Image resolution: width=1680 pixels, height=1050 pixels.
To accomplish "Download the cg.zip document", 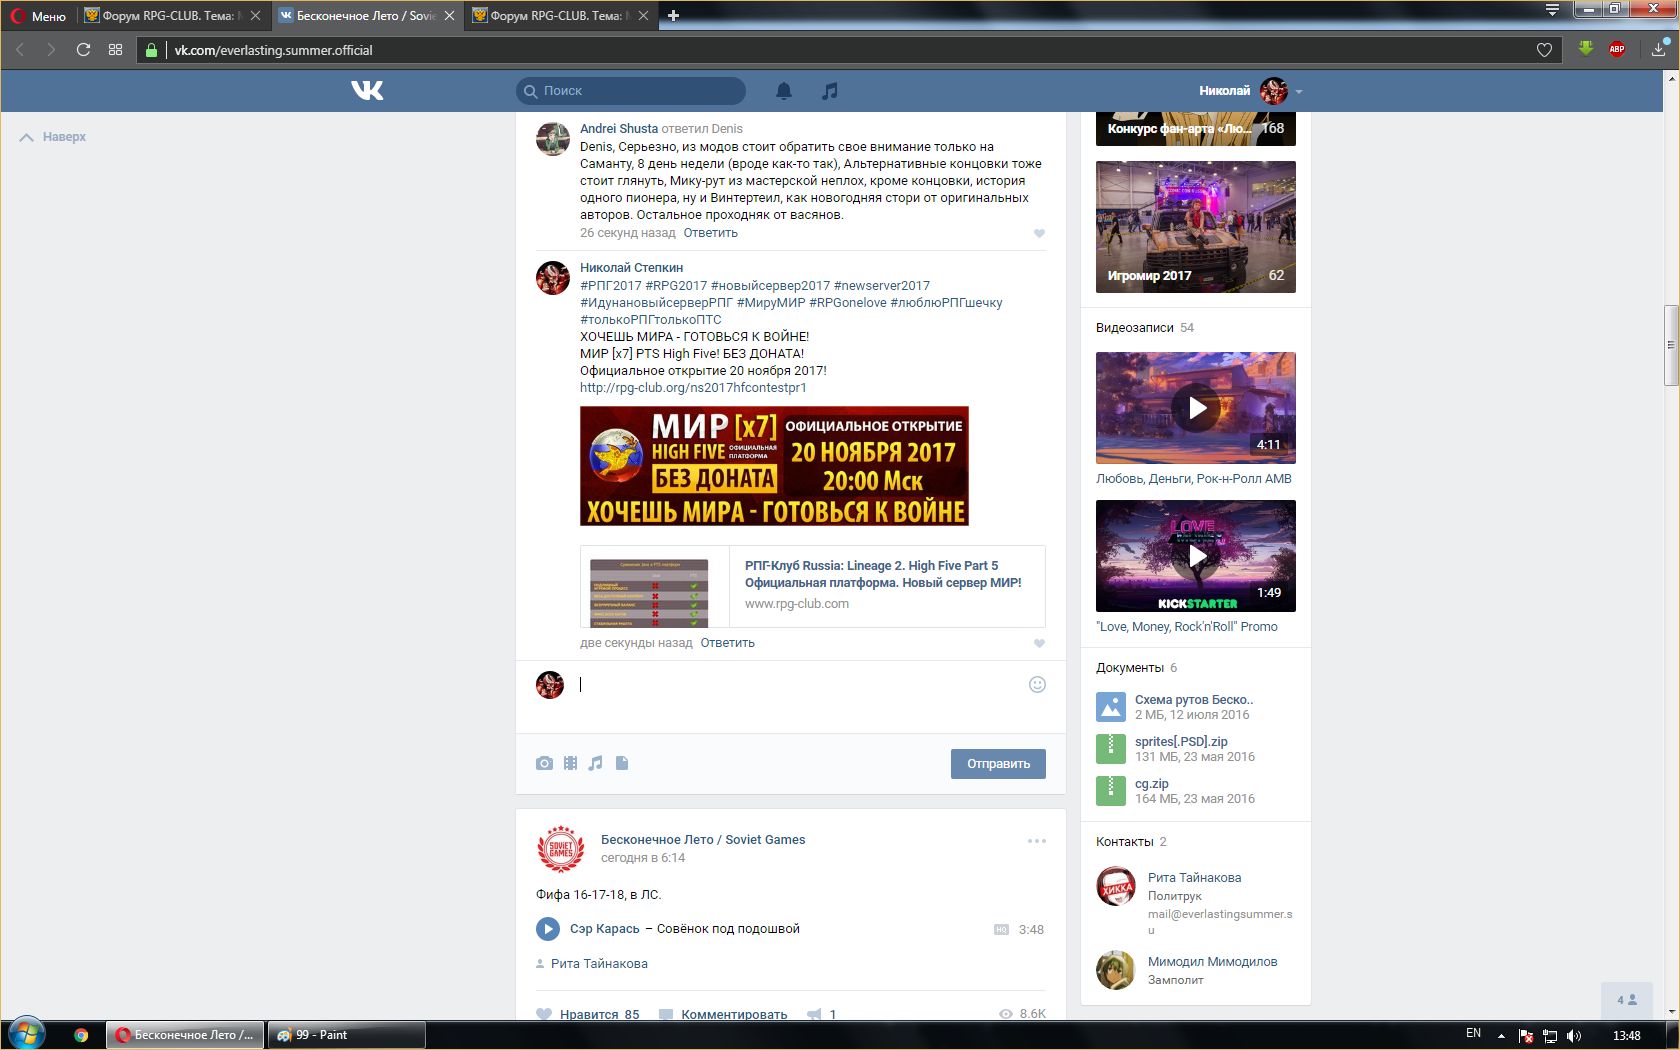I will tap(1151, 784).
